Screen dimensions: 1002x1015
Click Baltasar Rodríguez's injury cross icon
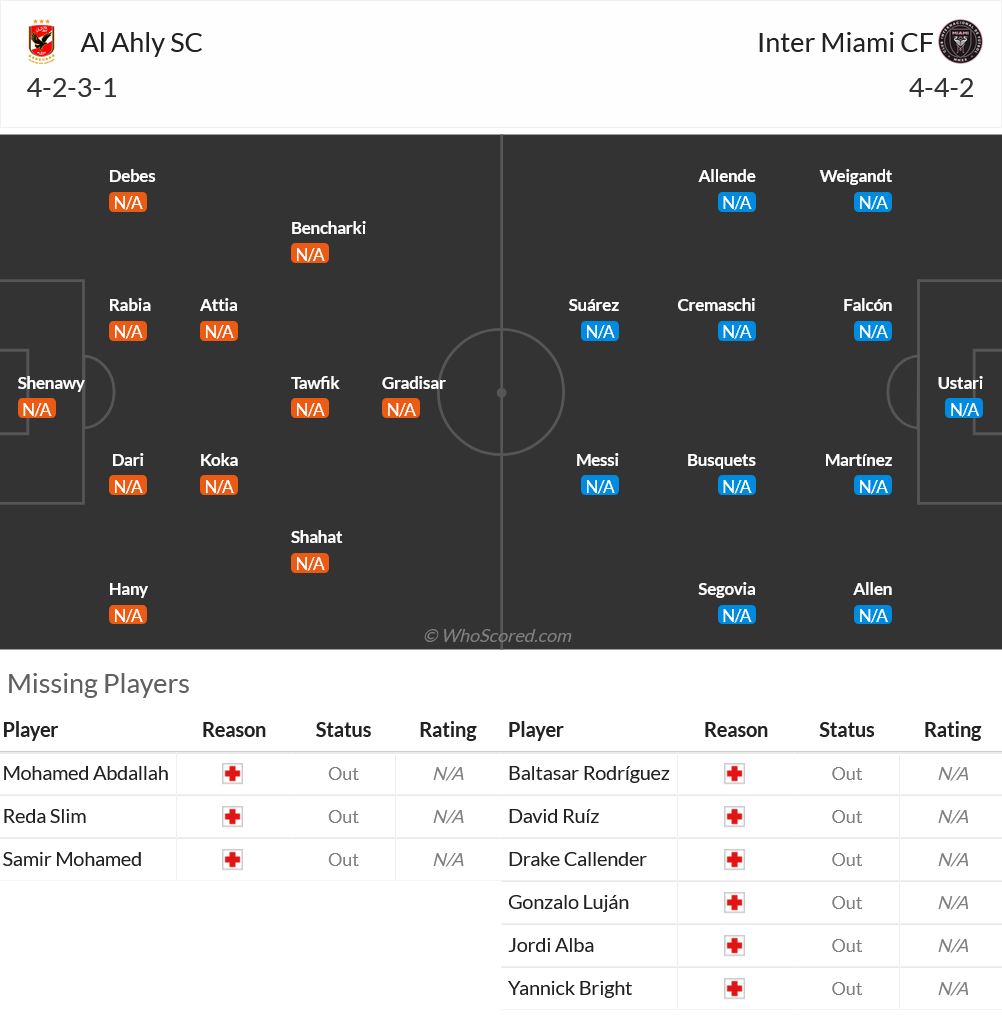point(734,774)
